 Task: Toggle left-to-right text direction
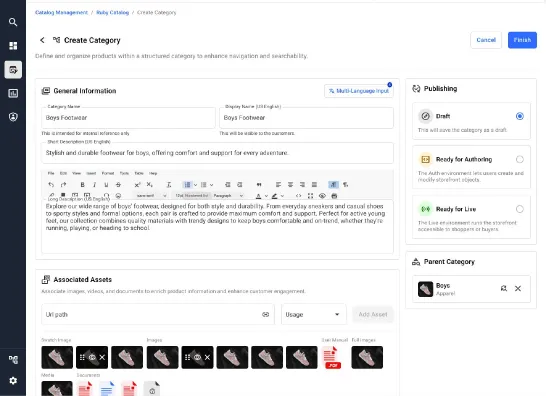pos(333,185)
